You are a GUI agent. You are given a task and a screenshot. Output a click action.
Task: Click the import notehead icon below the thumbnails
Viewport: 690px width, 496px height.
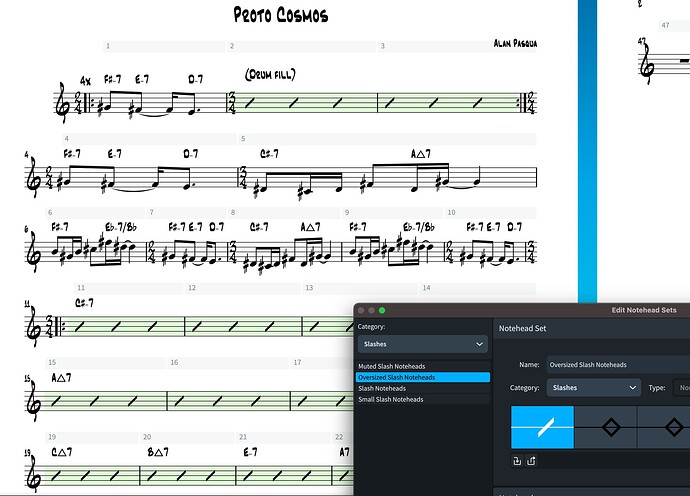coord(517,461)
